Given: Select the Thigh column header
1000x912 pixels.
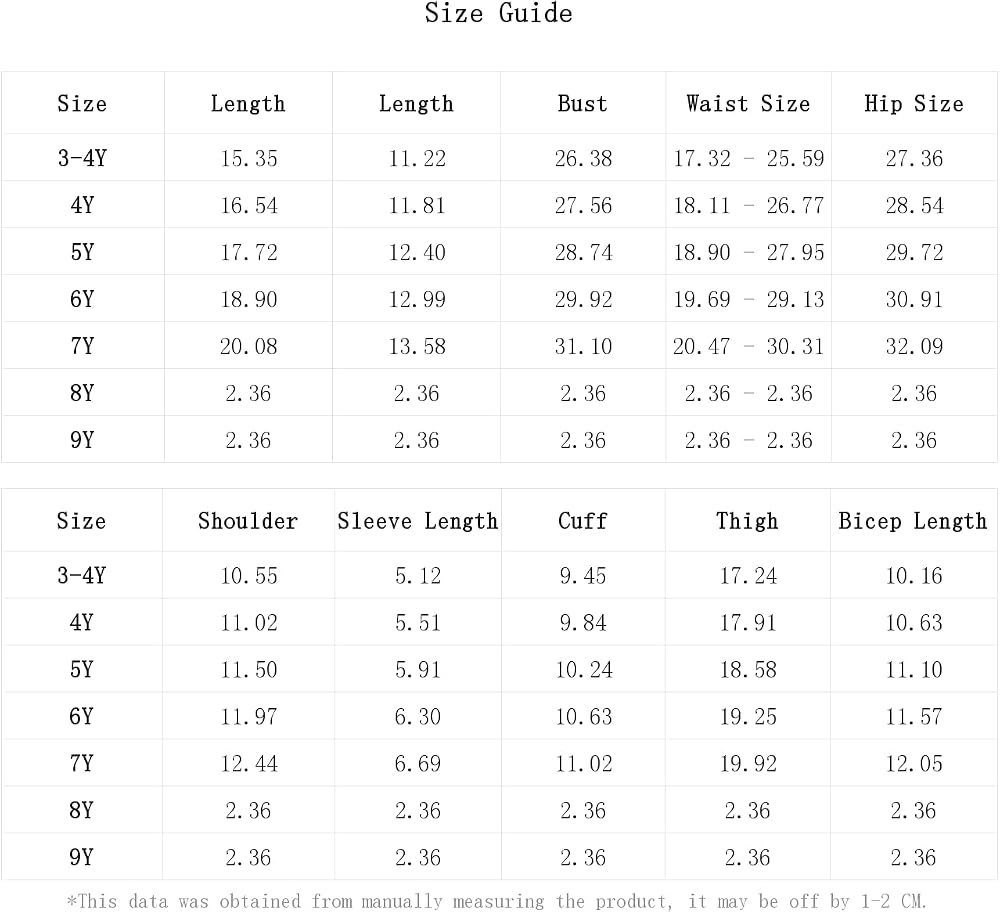Looking at the screenshot, I should tap(747, 521).
